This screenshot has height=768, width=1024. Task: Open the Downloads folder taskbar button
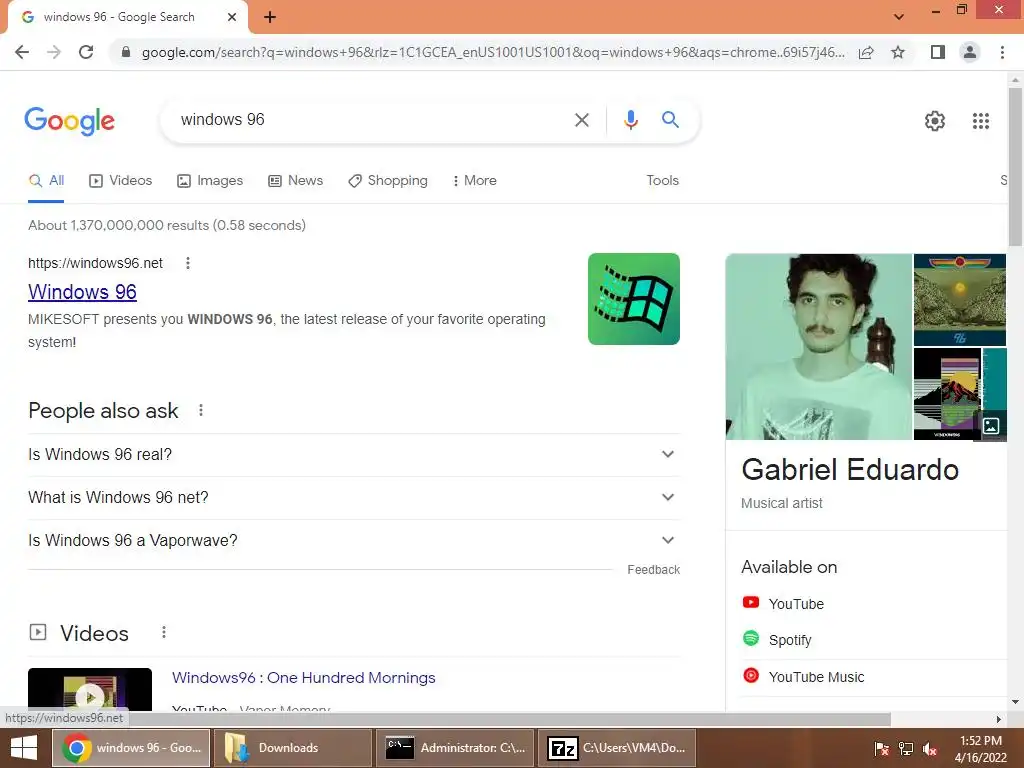292,748
